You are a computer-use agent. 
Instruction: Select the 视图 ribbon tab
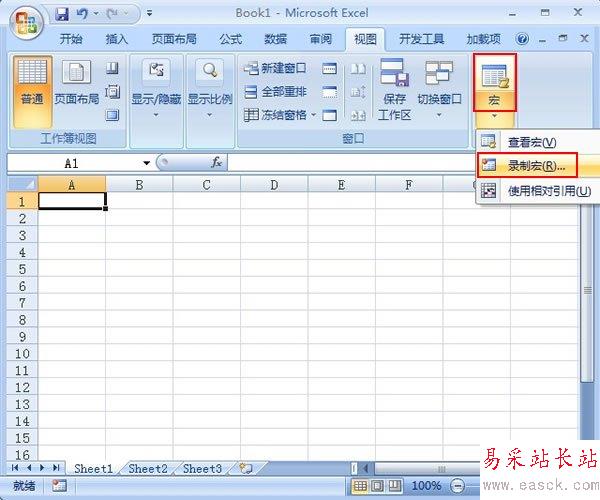[365, 39]
